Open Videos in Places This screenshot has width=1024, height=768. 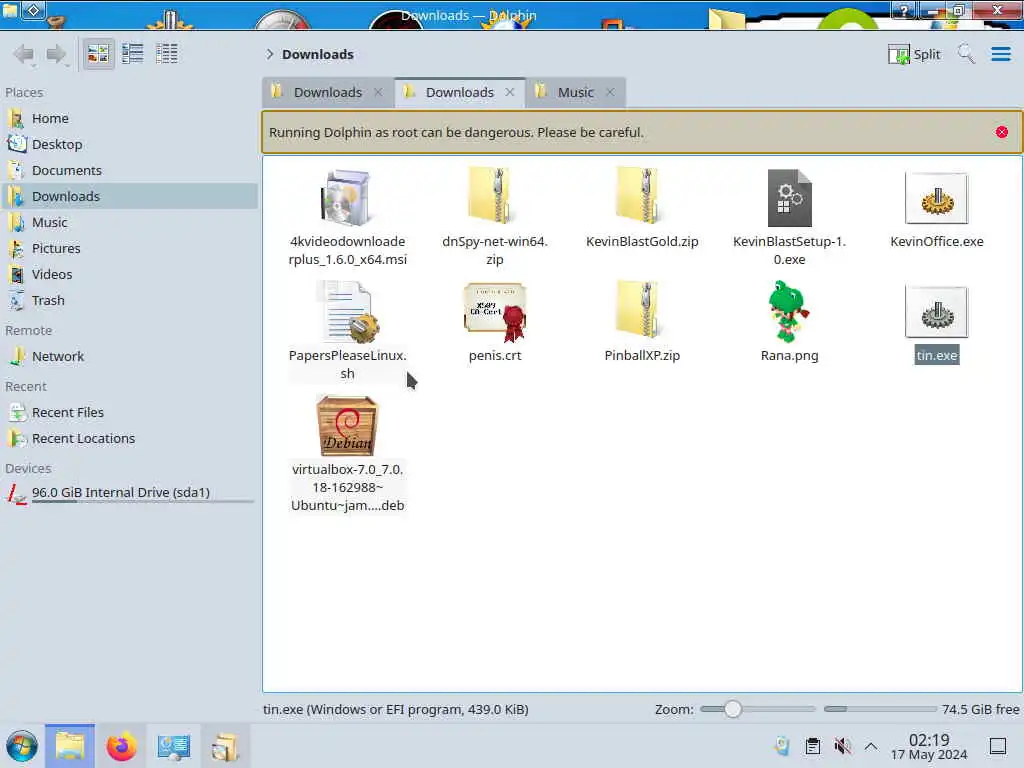click(x=129, y=275)
